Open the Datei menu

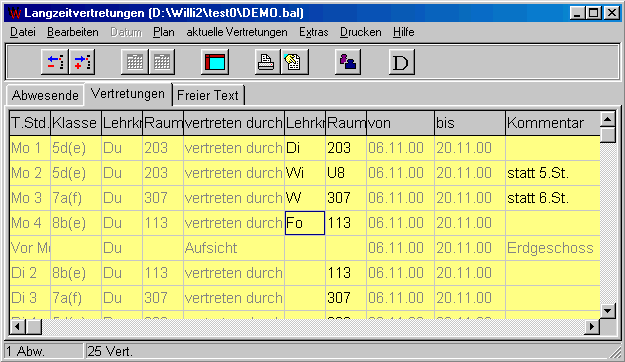tap(23, 32)
